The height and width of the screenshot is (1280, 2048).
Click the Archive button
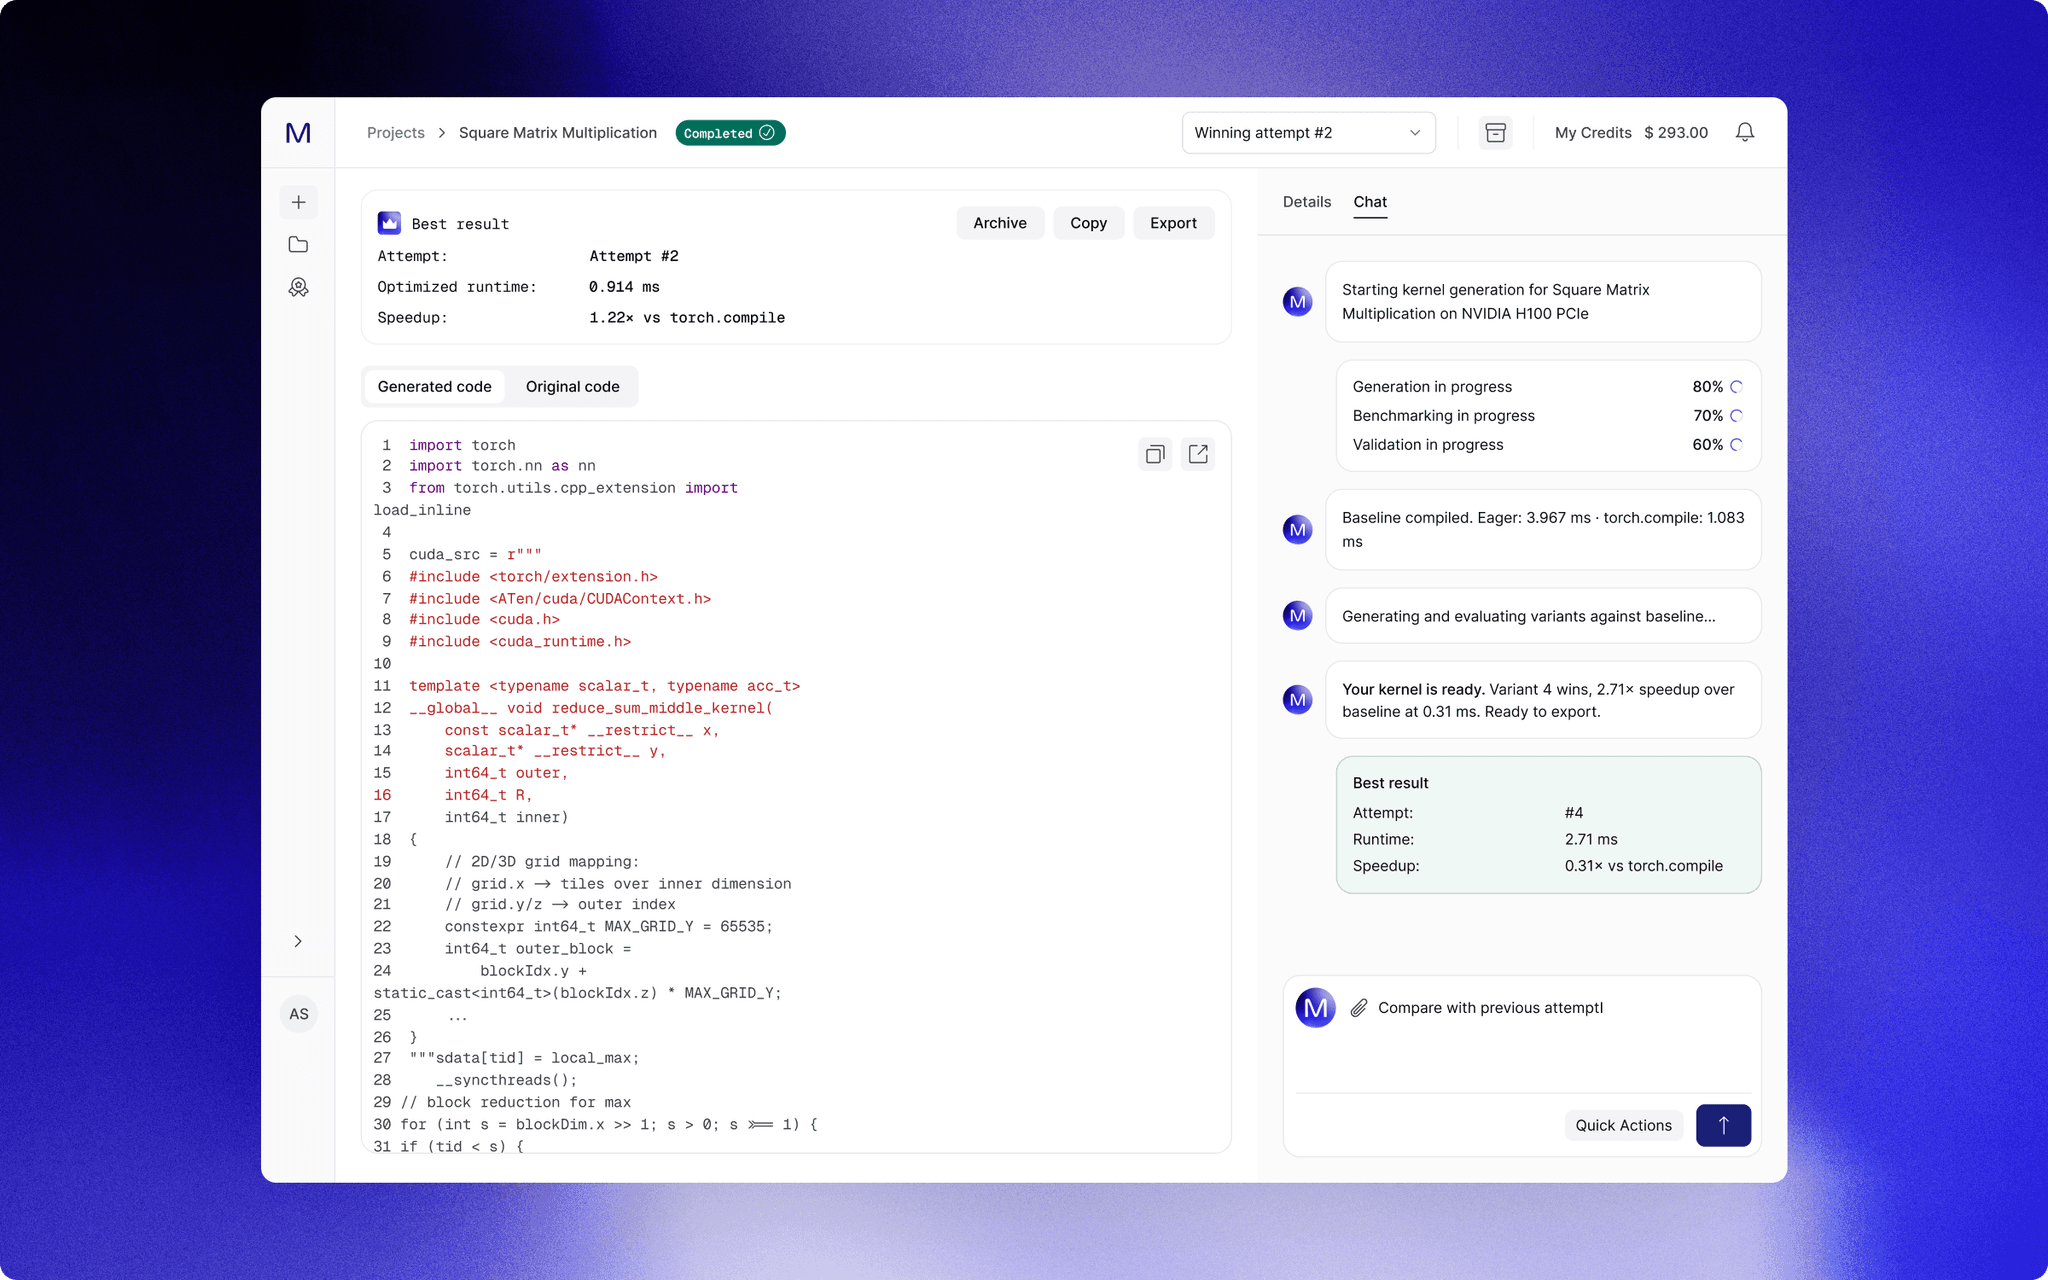coord(999,223)
